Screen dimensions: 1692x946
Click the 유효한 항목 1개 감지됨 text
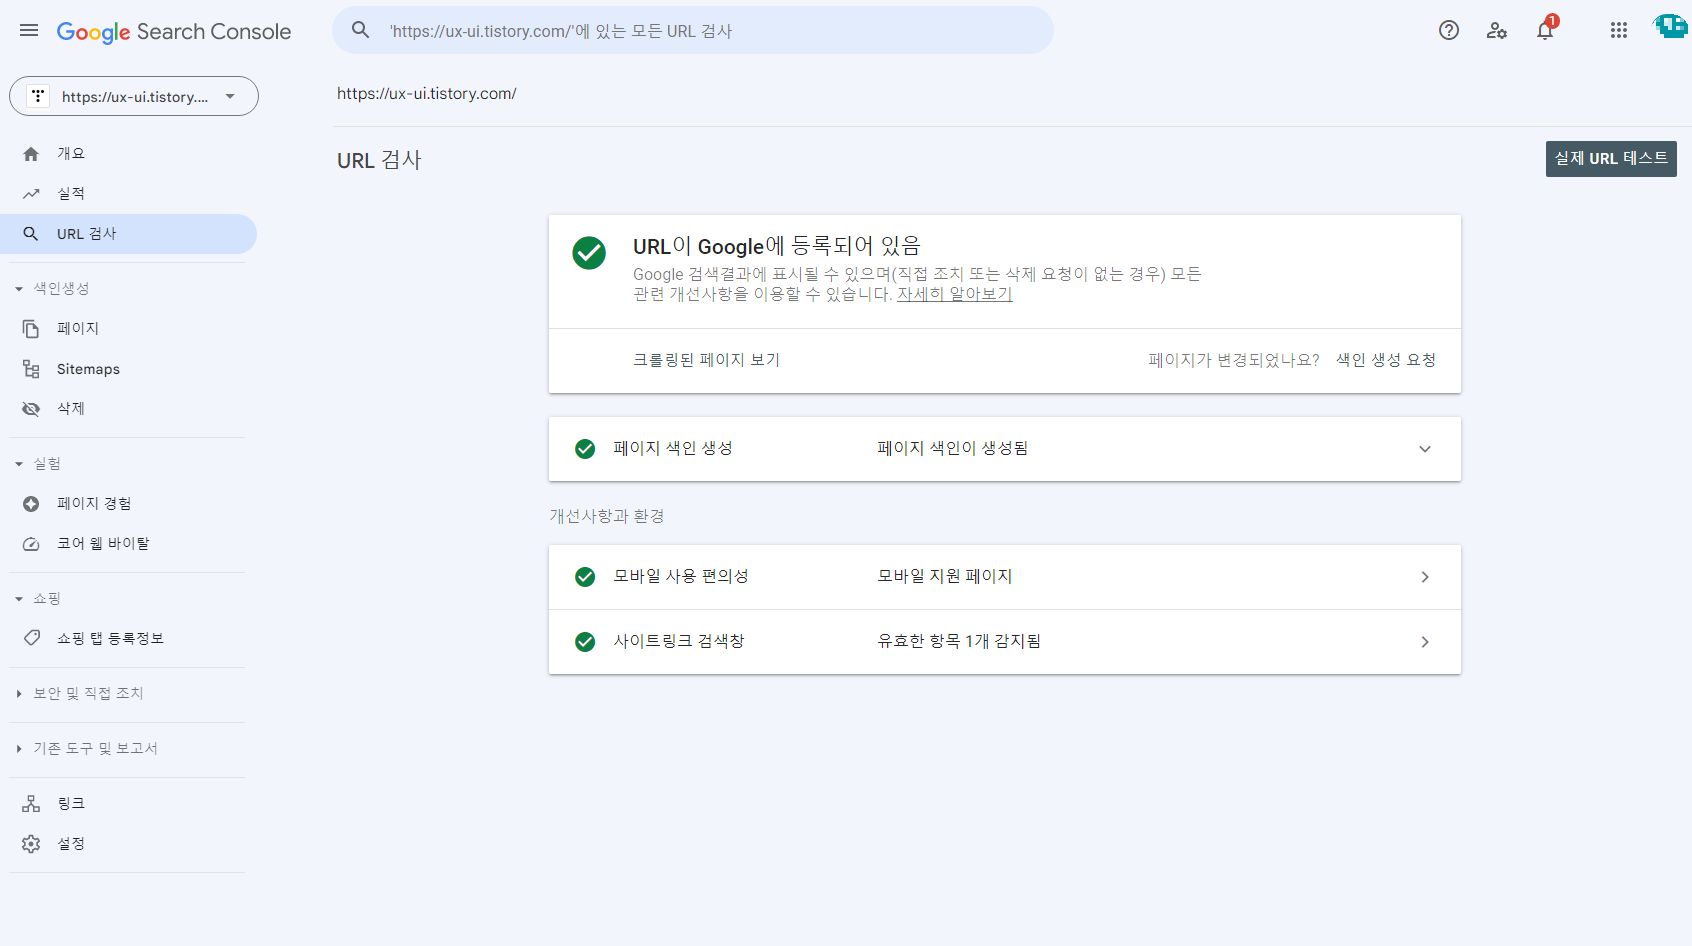959,642
